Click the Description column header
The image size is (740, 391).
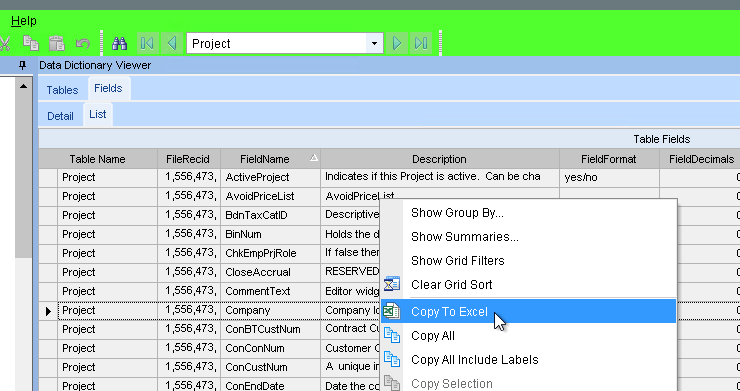pos(439,159)
